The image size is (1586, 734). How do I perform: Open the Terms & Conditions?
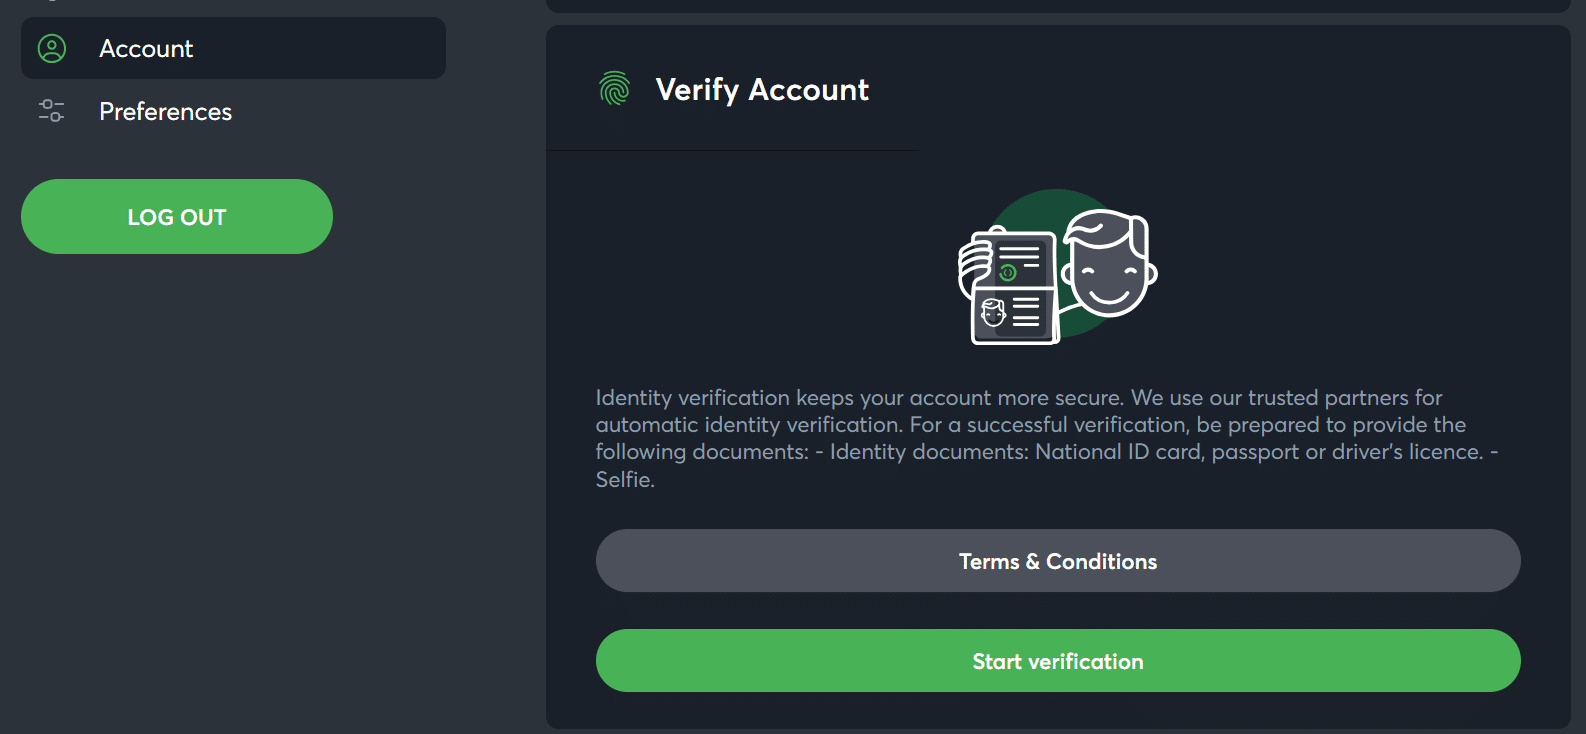tap(1057, 561)
